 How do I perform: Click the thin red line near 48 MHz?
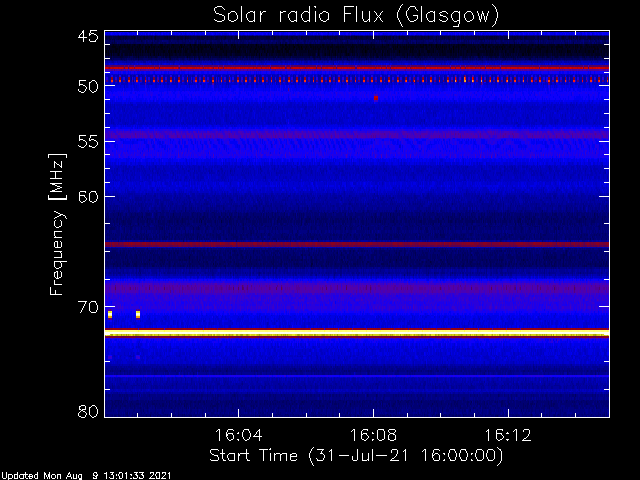(357, 68)
